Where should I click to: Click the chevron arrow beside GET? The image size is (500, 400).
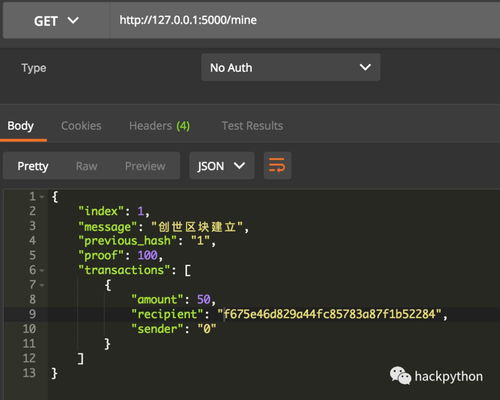pyautogui.click(x=73, y=21)
